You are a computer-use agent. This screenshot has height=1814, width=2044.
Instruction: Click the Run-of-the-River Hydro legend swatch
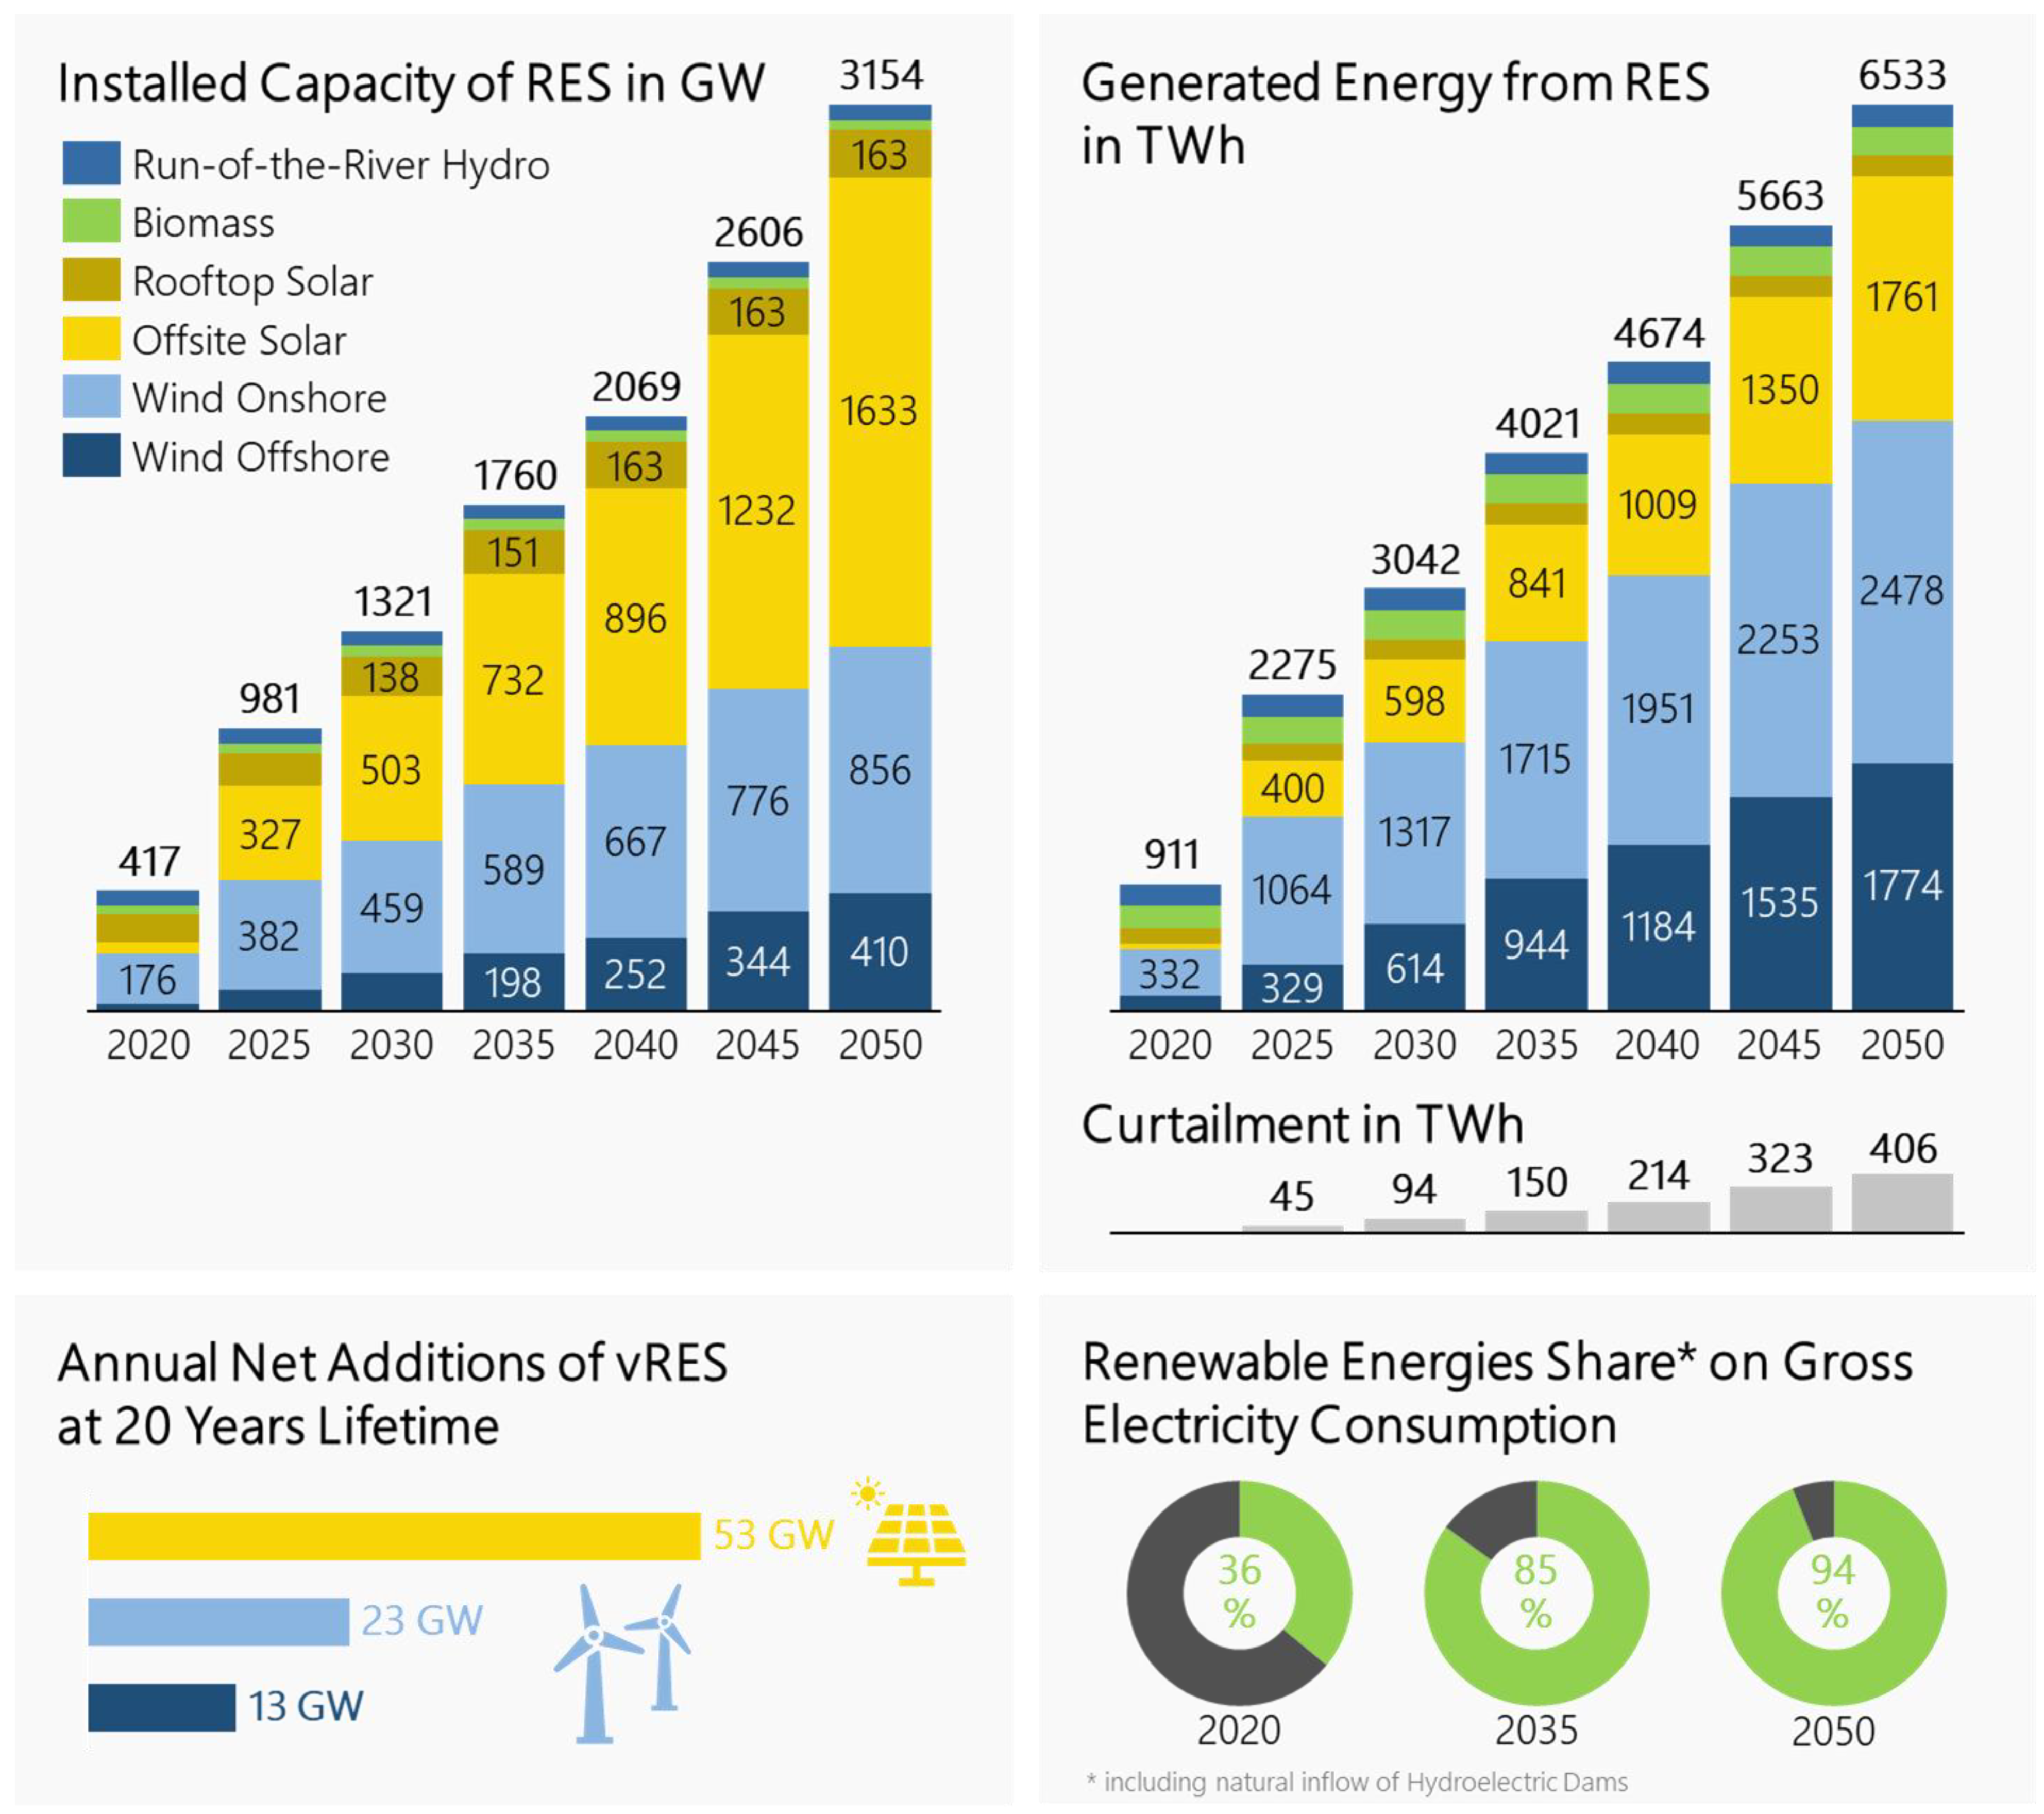pyautogui.click(x=91, y=163)
